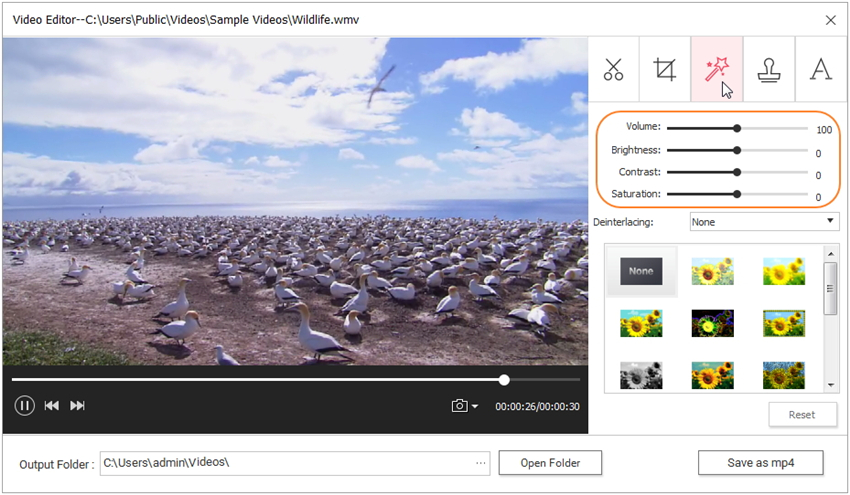The height and width of the screenshot is (495, 850).
Task: Click the Open Folder button
Action: coord(550,463)
